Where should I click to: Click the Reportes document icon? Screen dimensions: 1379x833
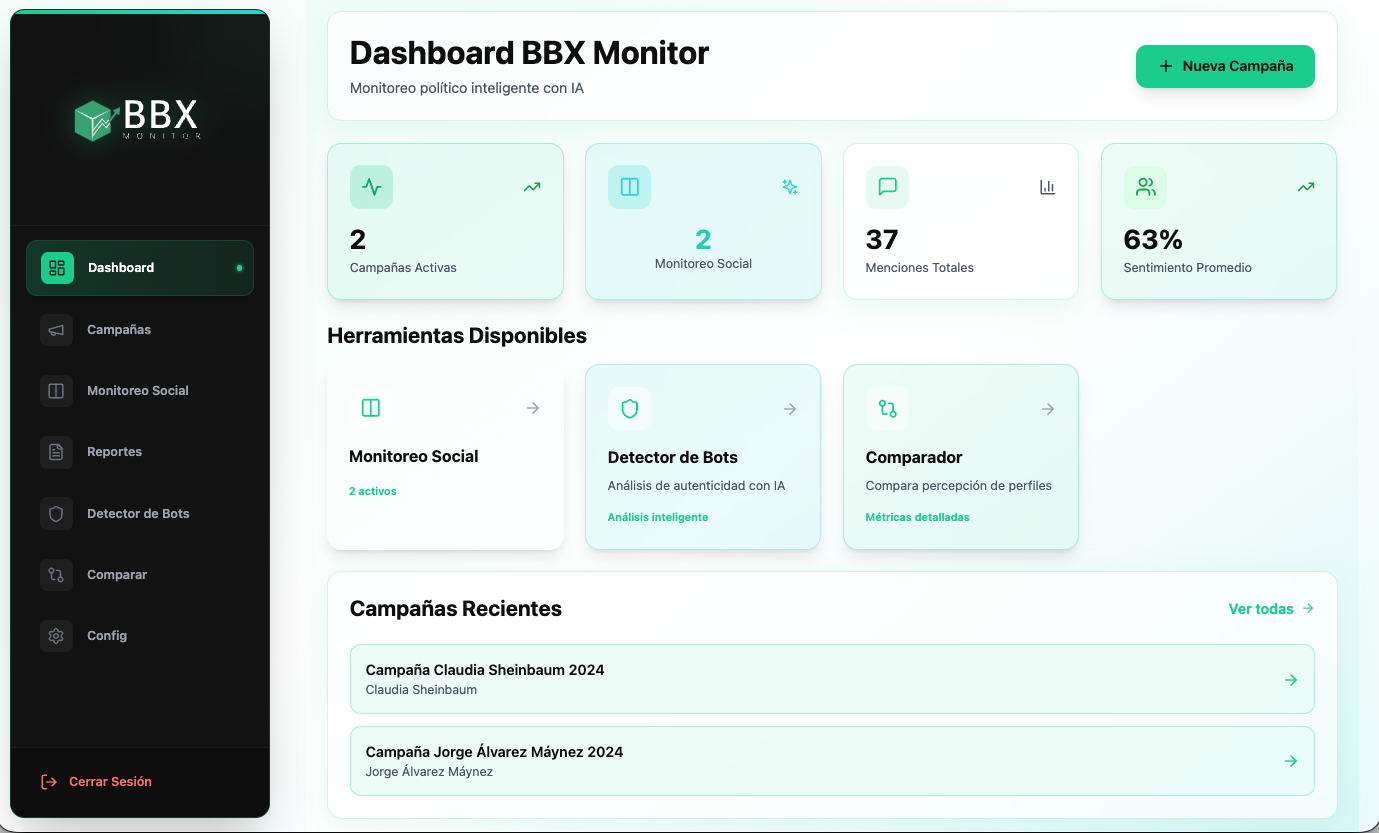pos(56,451)
